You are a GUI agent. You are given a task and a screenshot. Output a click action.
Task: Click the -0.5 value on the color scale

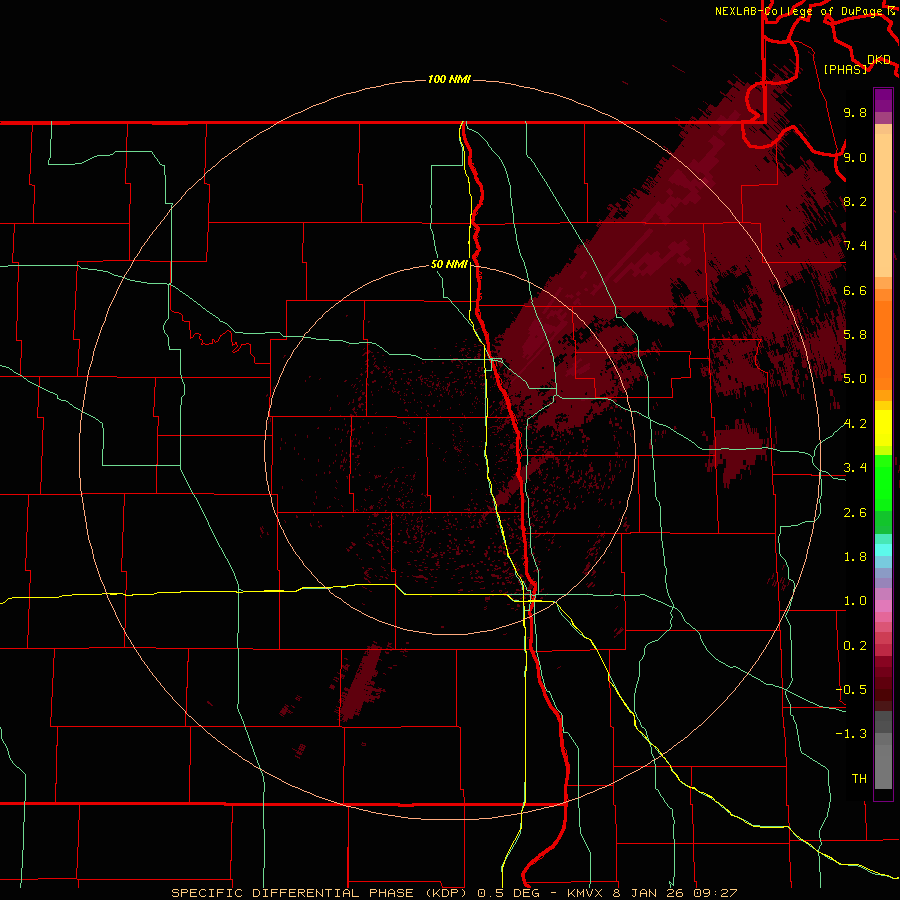click(851, 690)
